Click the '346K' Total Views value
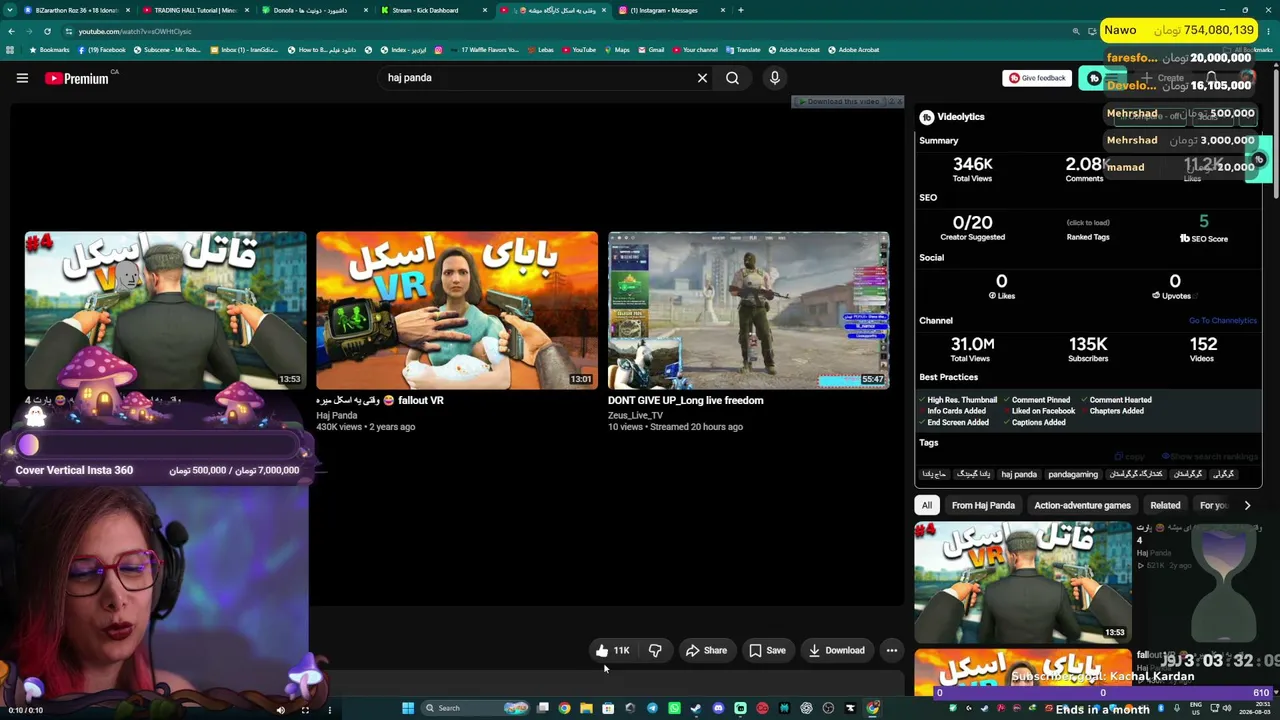 pyautogui.click(x=972, y=164)
